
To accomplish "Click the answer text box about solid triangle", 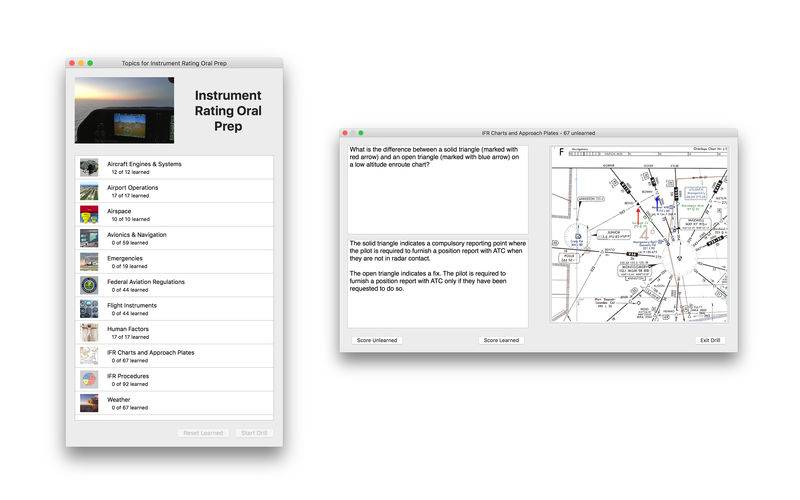I will (438, 283).
